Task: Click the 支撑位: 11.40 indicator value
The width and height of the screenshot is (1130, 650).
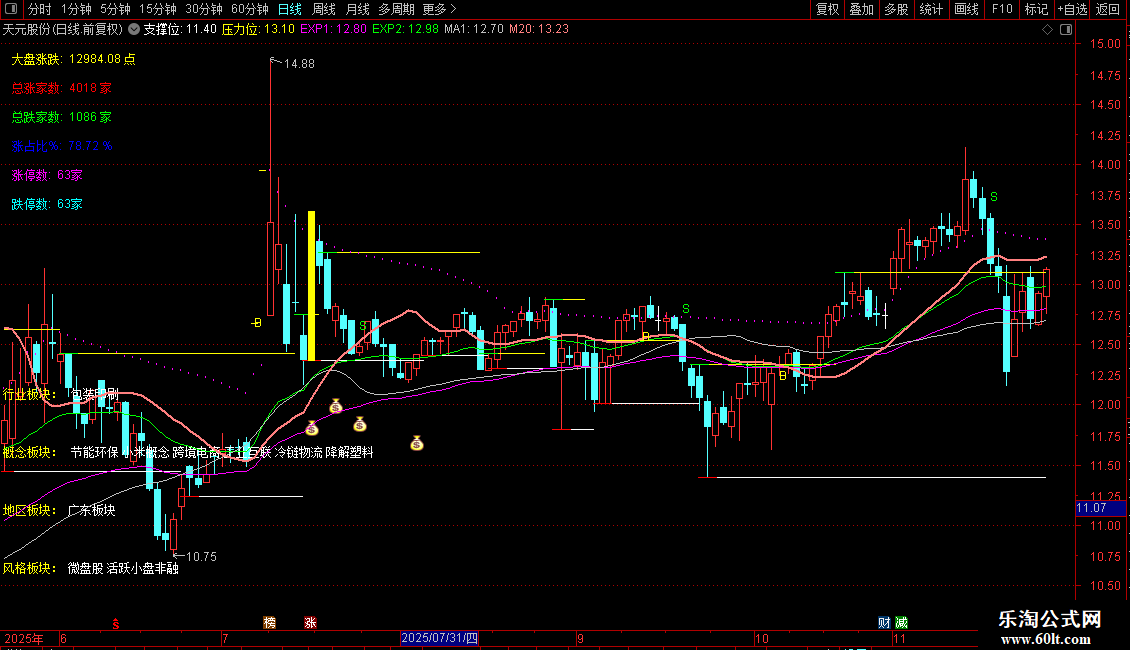Action: pyautogui.click(x=180, y=29)
